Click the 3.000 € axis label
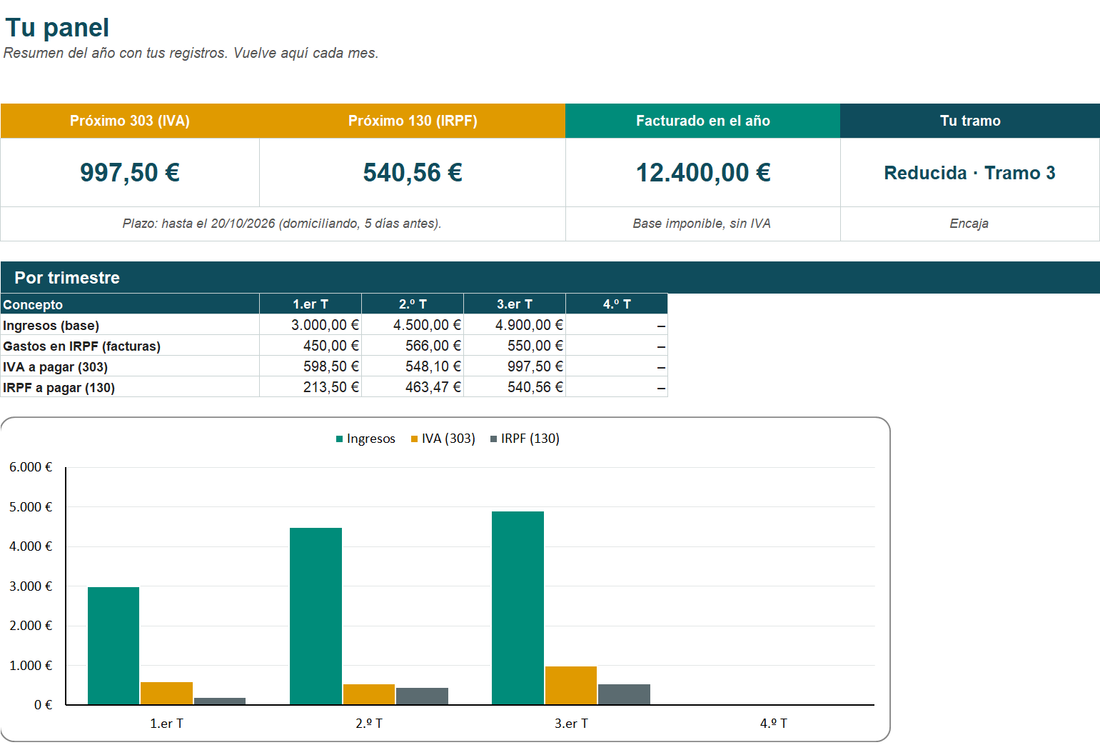Image resolution: width=1100 pixels, height=750 pixels. 31,587
